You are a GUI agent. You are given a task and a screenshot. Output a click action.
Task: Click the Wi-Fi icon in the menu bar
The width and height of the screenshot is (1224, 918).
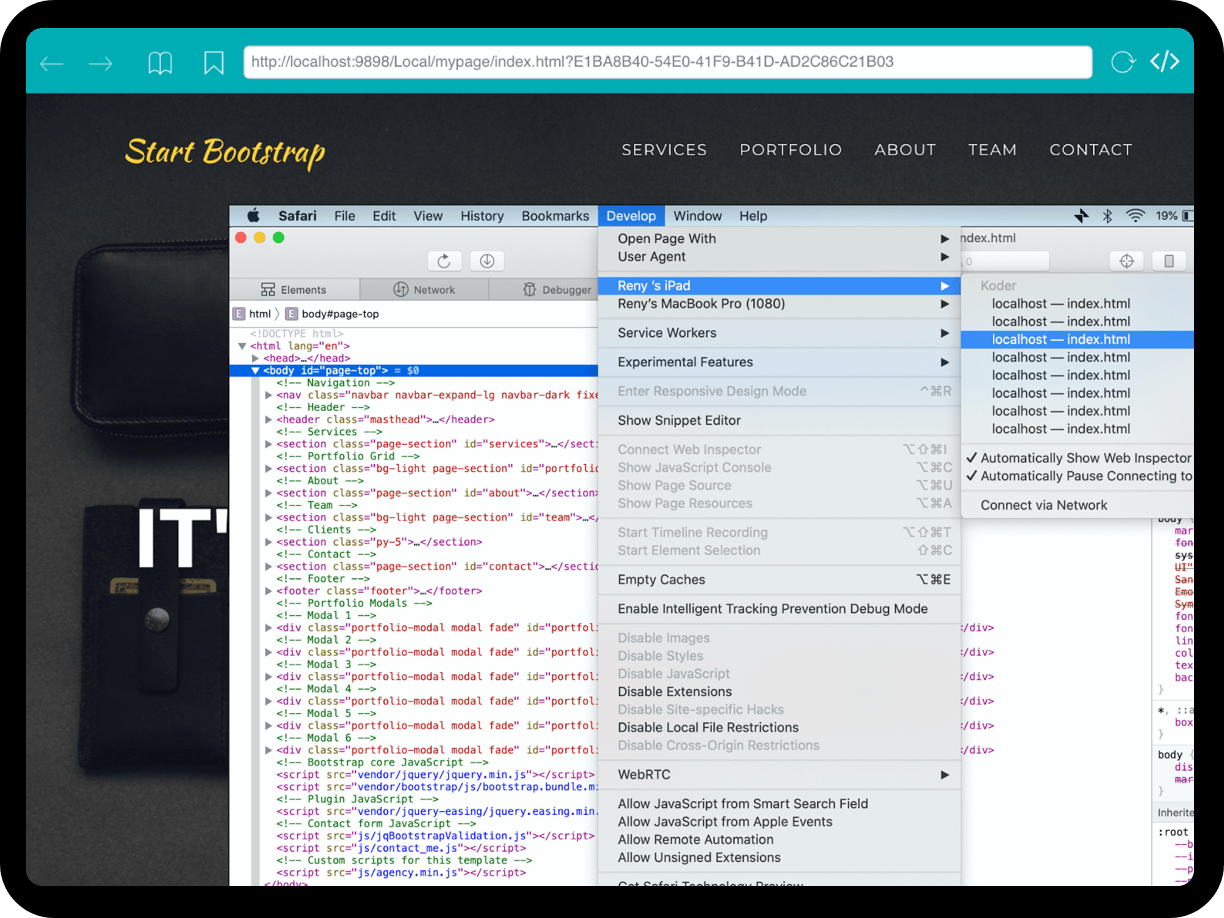click(x=1135, y=215)
